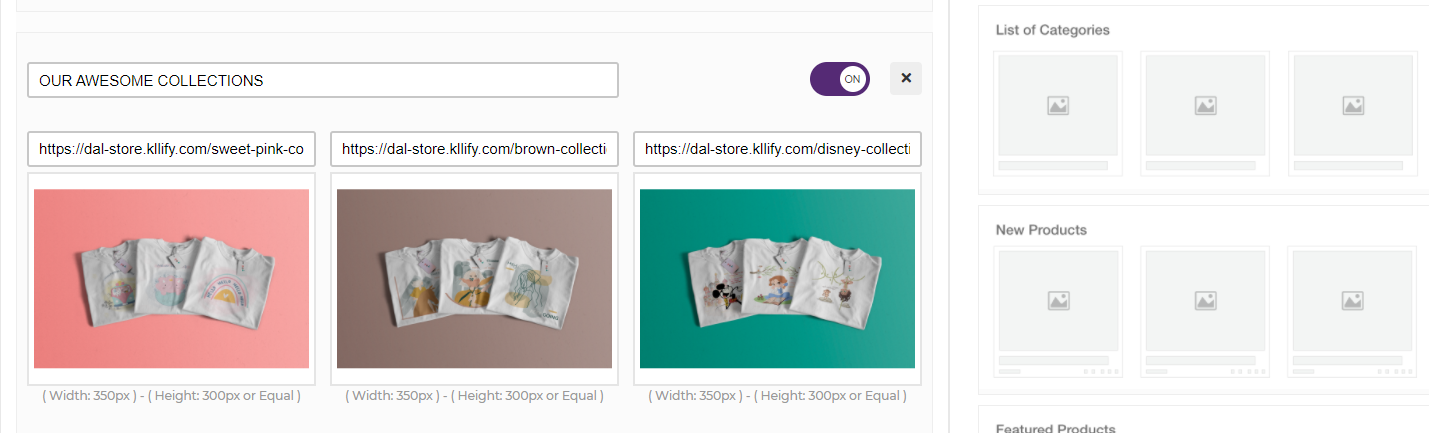Screen dimensions: 1429x433
Task: Click first image placeholder in New Products
Action: (1058, 300)
